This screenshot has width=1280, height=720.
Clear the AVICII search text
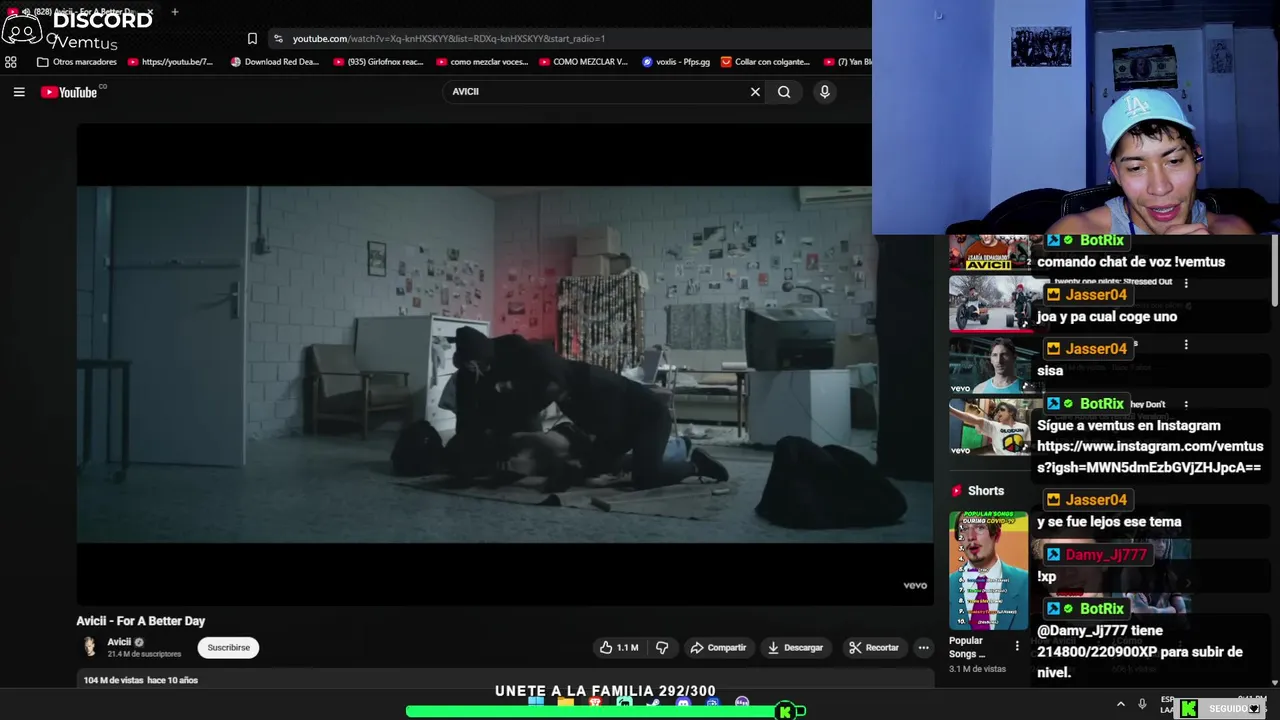click(x=755, y=92)
